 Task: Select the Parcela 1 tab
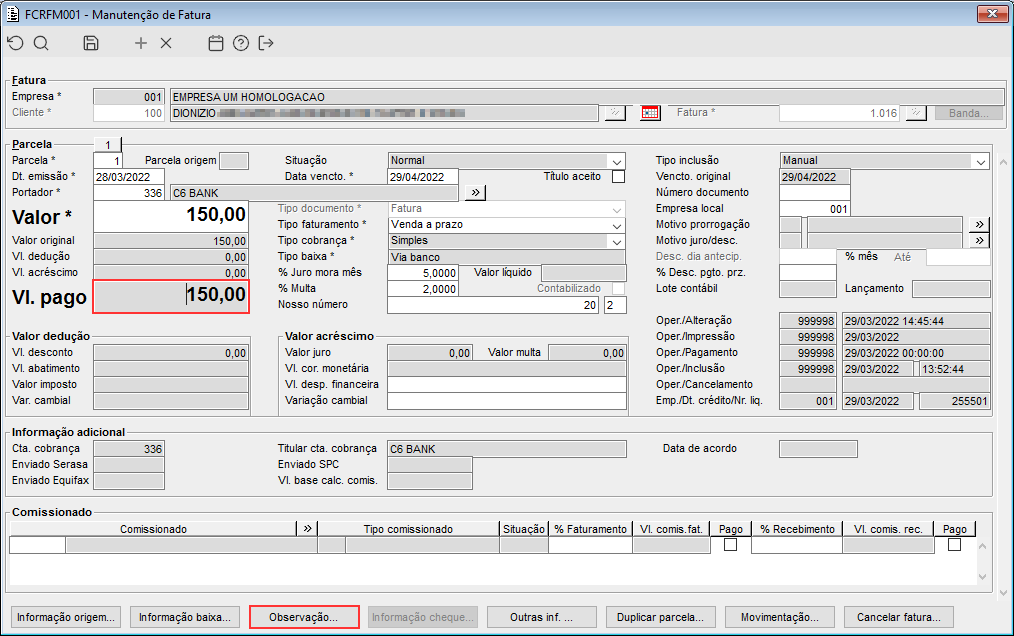[108, 144]
